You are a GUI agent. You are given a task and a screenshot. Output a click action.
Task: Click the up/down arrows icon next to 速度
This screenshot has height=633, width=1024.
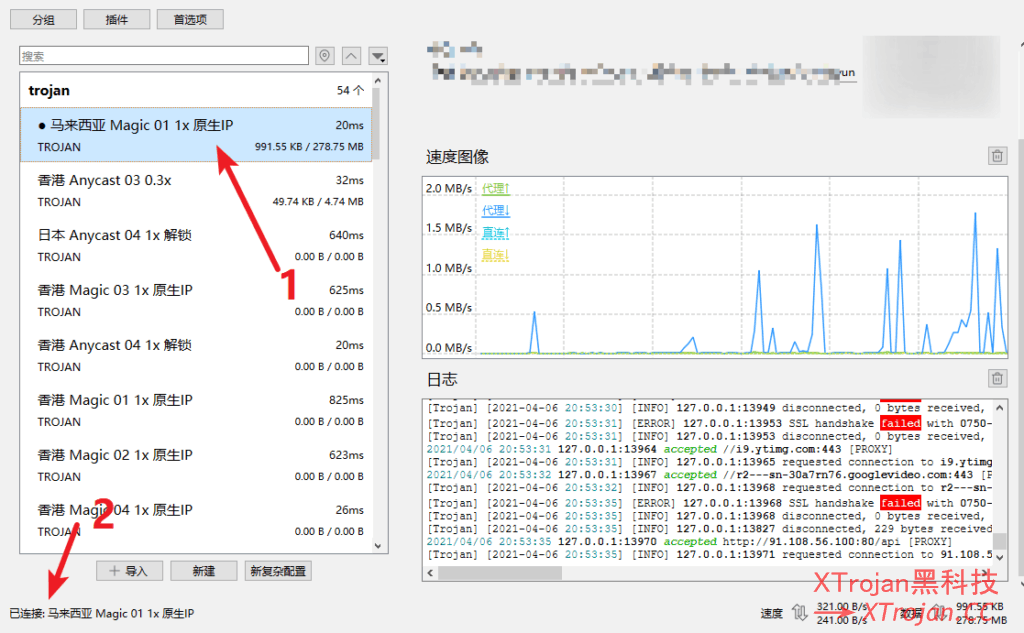[x=797, y=611]
